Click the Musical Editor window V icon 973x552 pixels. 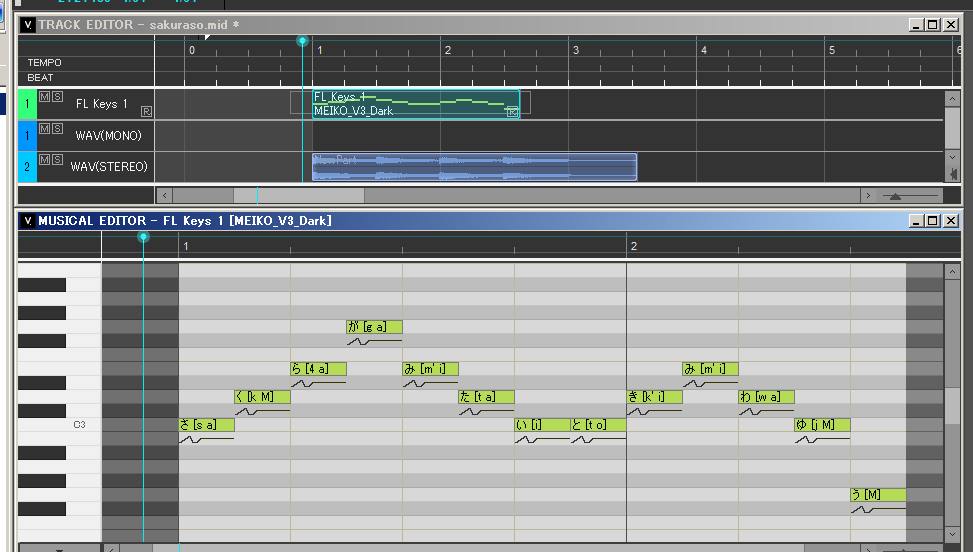tap(27, 220)
